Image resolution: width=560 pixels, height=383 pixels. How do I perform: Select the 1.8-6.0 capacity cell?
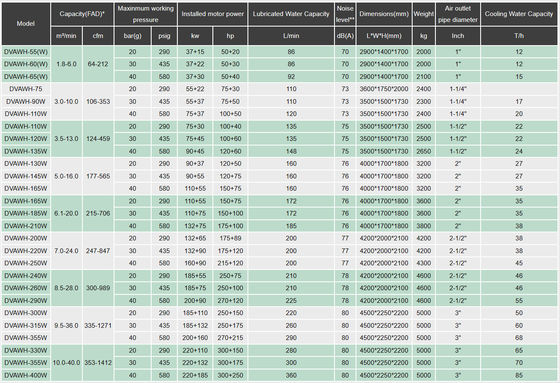[66, 64]
